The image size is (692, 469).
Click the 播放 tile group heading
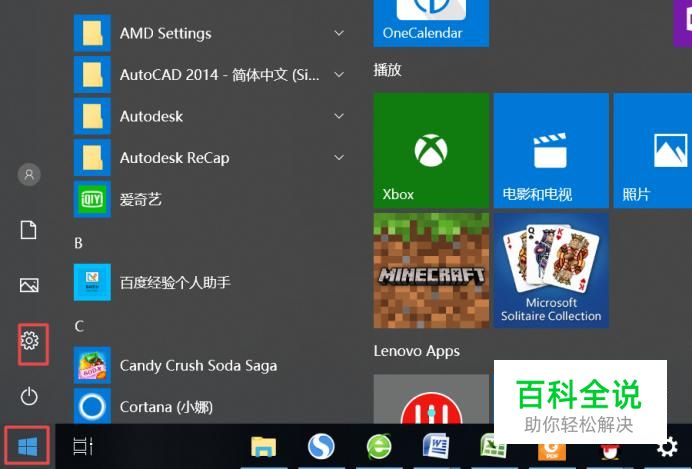pyautogui.click(x=387, y=70)
